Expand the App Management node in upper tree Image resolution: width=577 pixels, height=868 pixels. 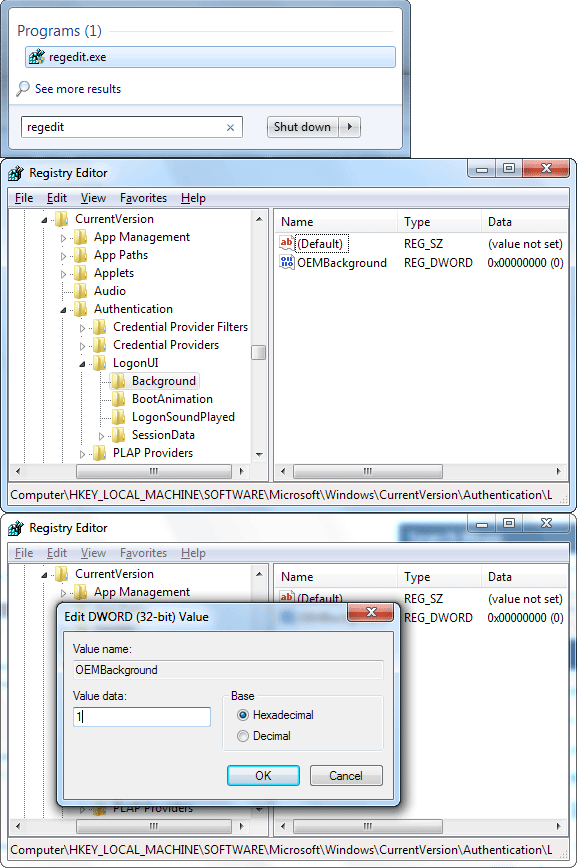[63, 238]
